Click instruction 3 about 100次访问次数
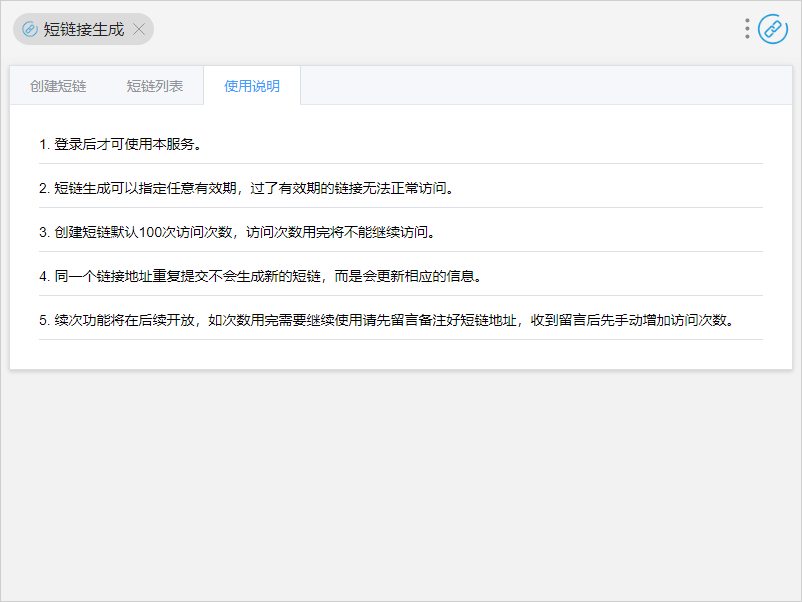This screenshot has height=602, width=802. click(x=237, y=232)
